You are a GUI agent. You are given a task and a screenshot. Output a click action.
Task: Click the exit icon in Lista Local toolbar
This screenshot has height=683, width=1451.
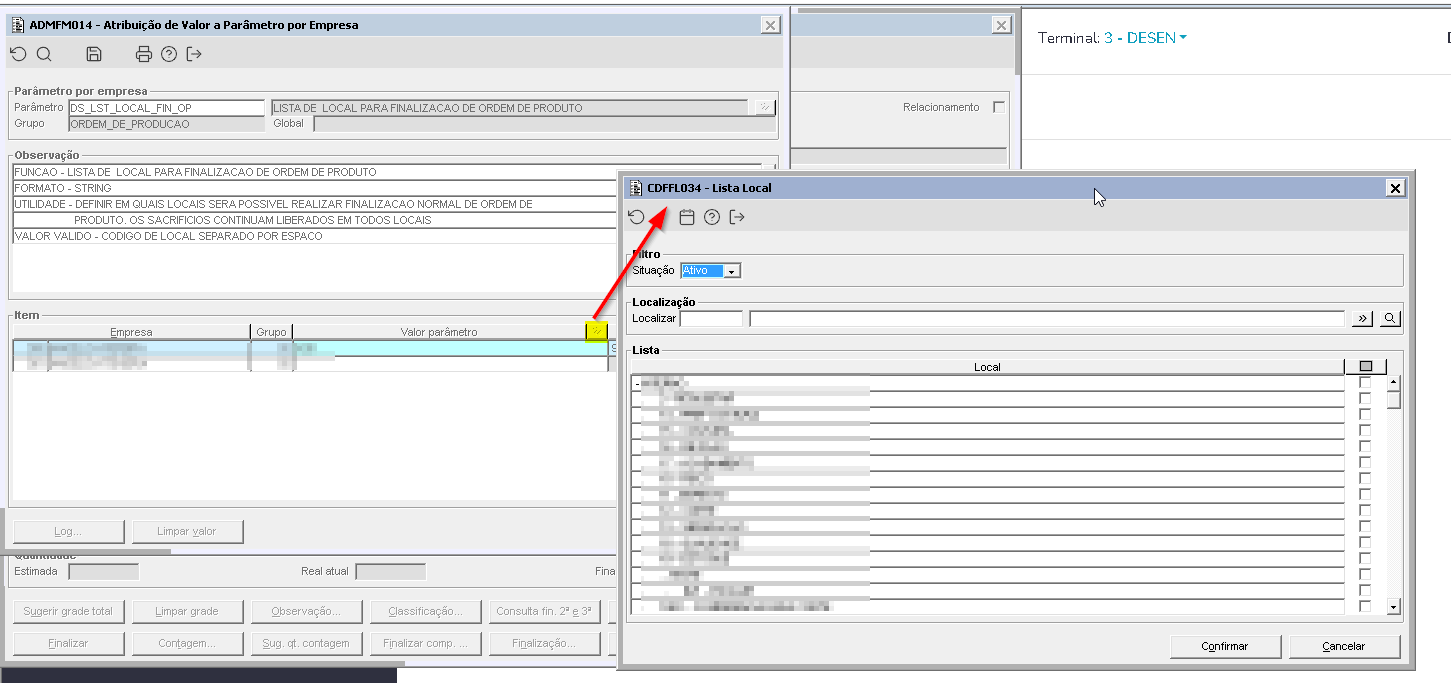tap(737, 217)
